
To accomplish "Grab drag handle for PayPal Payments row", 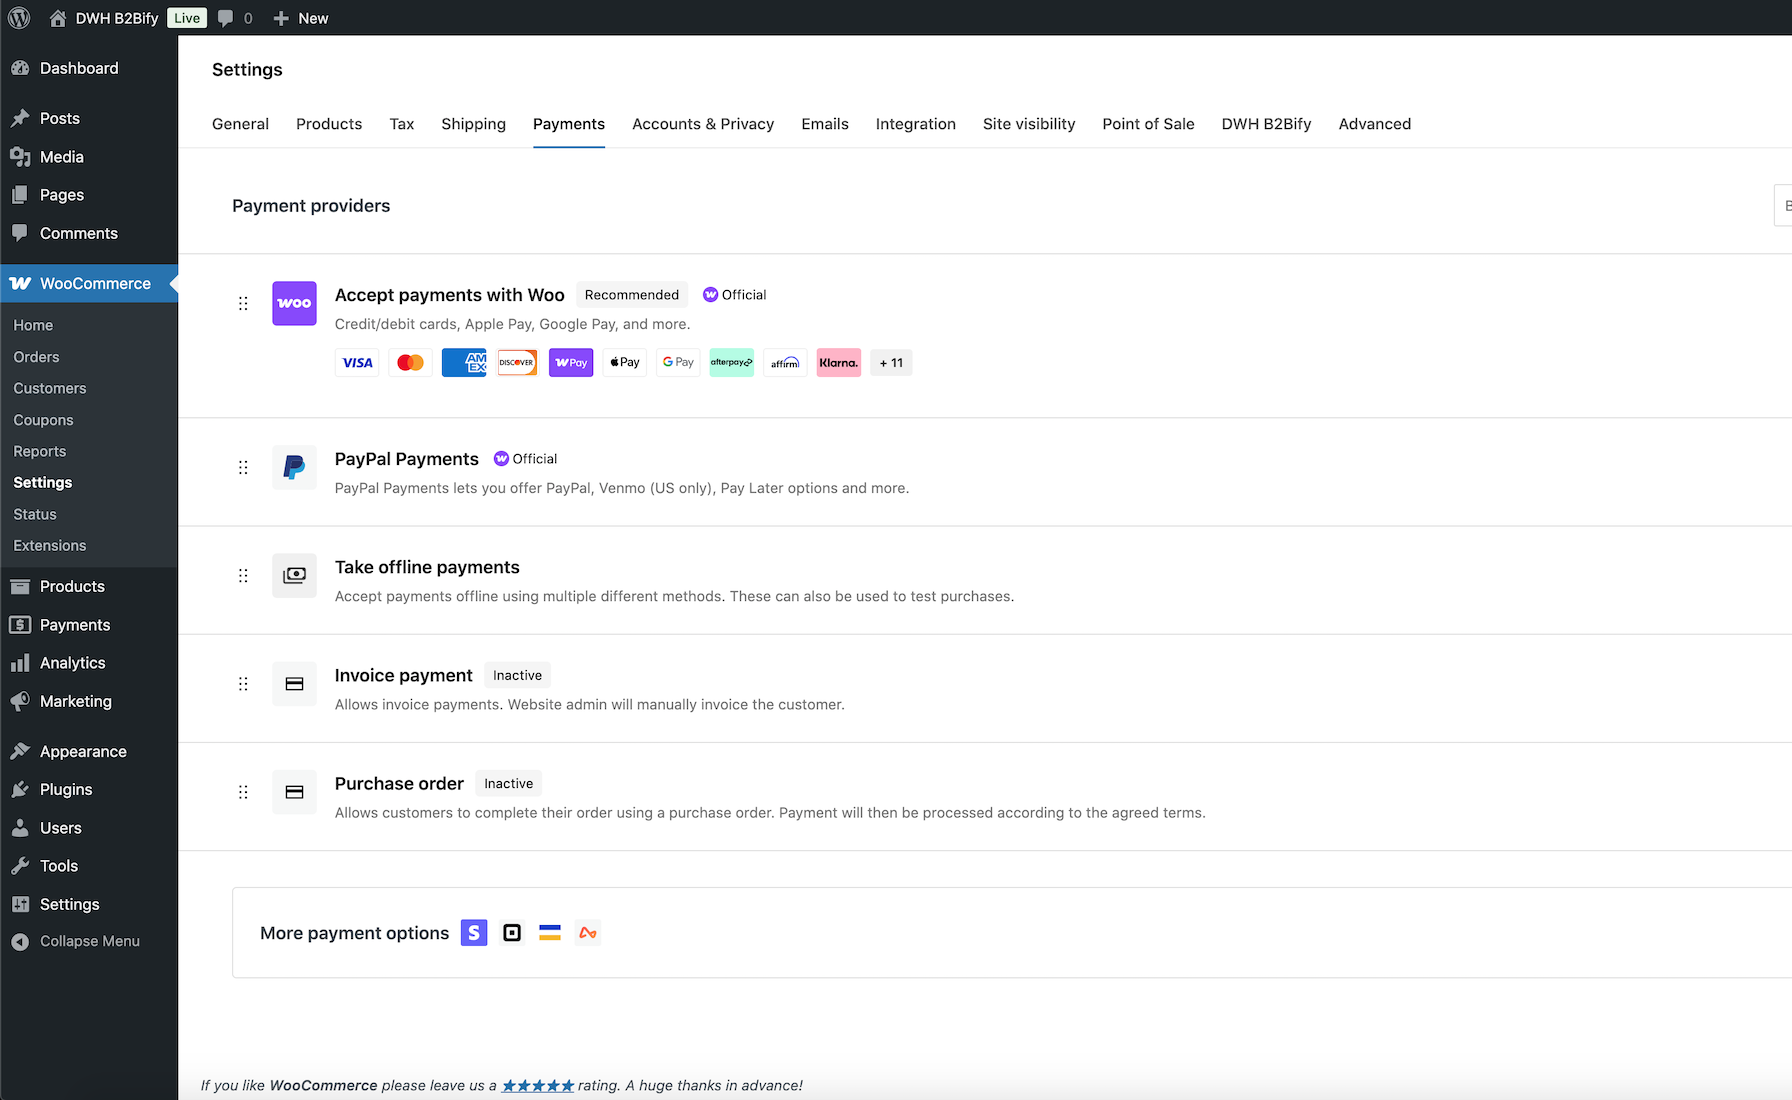I will click(243, 467).
